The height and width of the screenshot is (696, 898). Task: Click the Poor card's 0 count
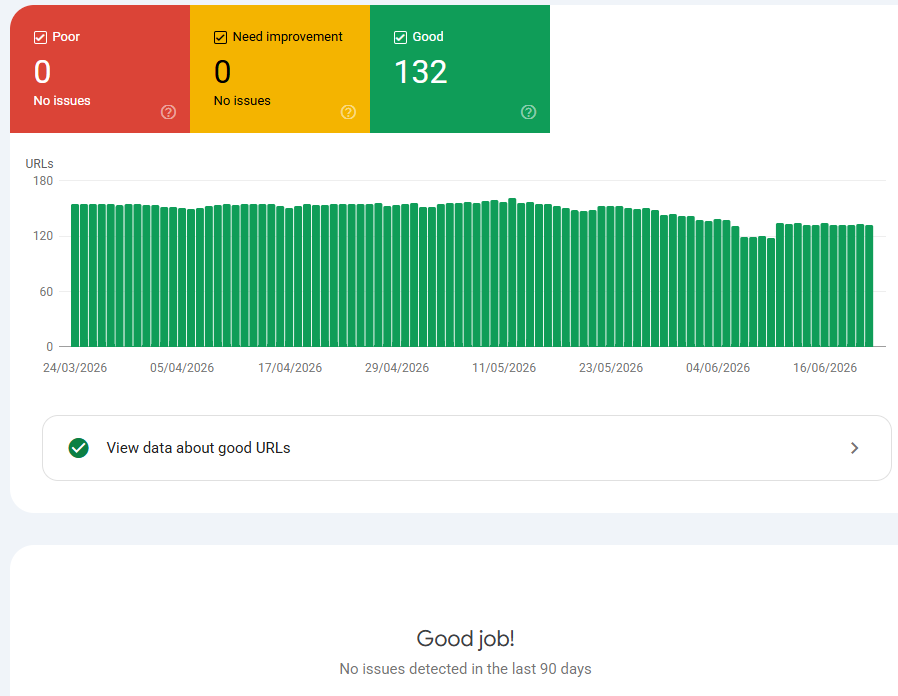42,72
